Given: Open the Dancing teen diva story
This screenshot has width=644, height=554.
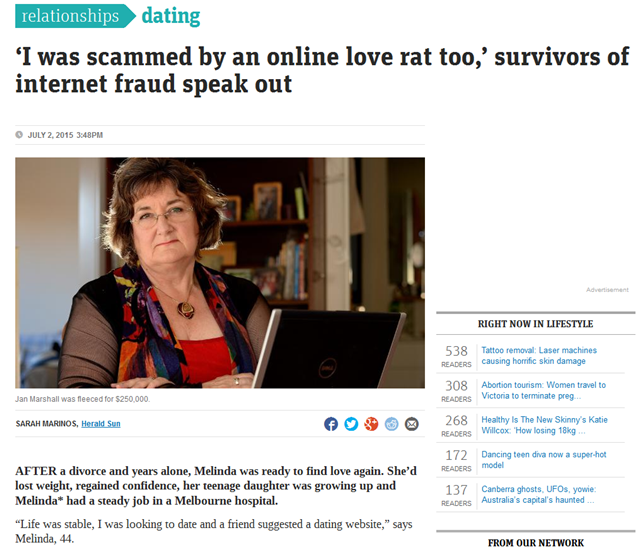Looking at the screenshot, I should point(544,460).
